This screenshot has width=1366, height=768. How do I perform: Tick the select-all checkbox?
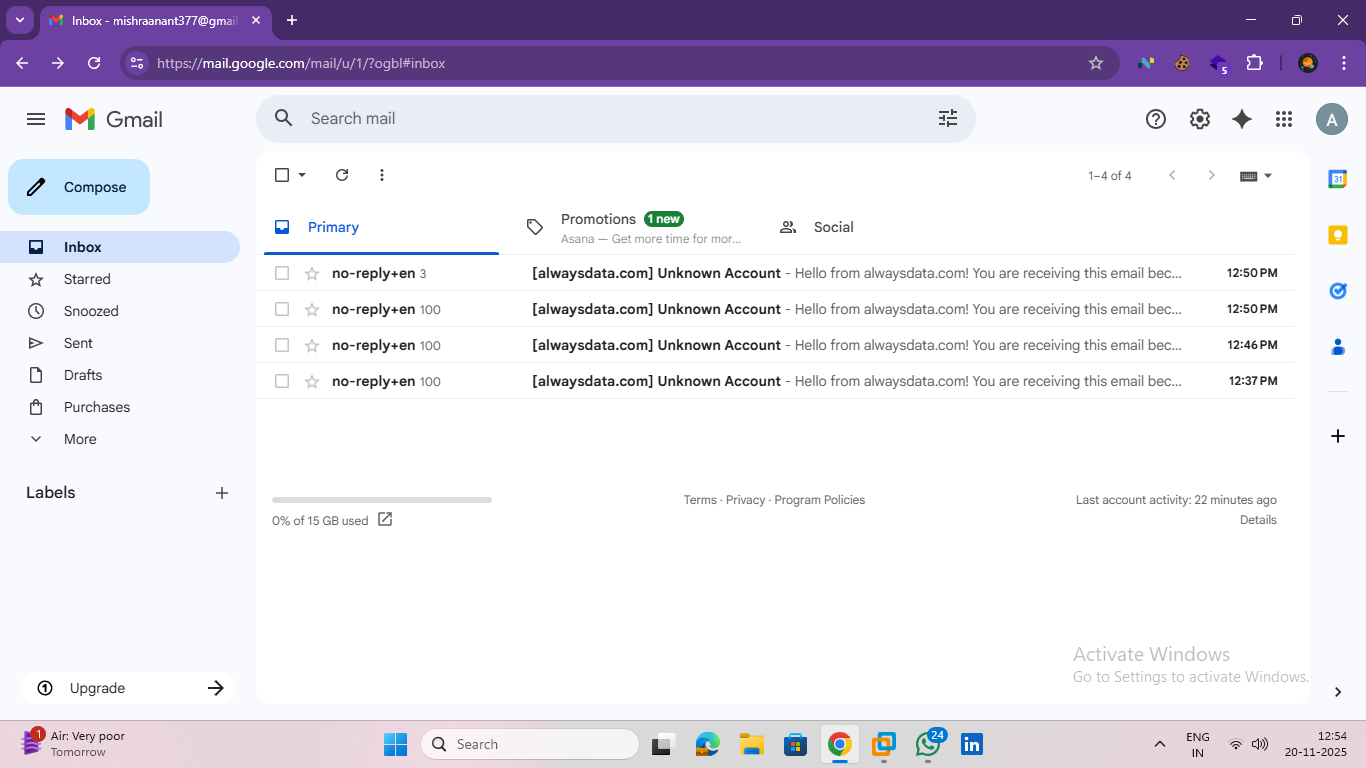coord(282,175)
